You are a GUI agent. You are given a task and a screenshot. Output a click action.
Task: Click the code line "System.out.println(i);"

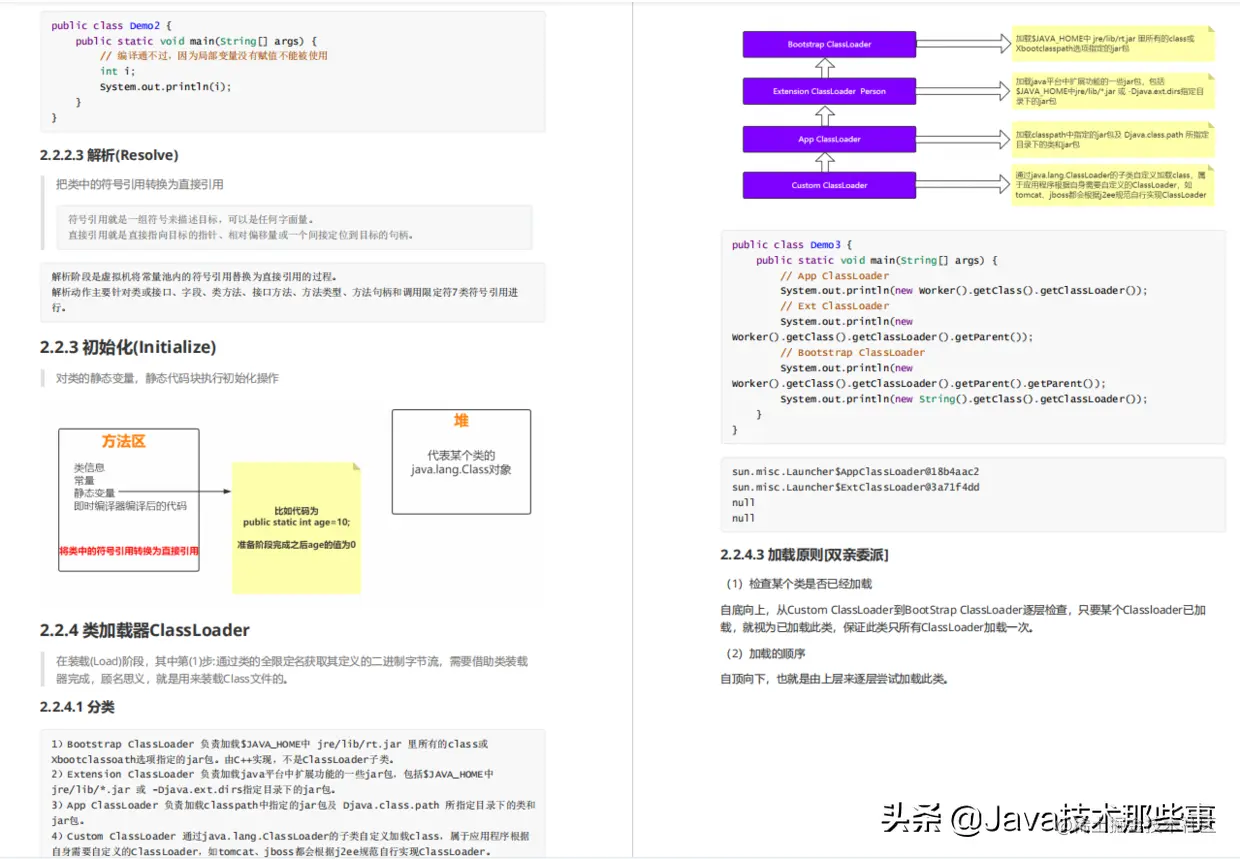pyautogui.click(x=165, y=86)
